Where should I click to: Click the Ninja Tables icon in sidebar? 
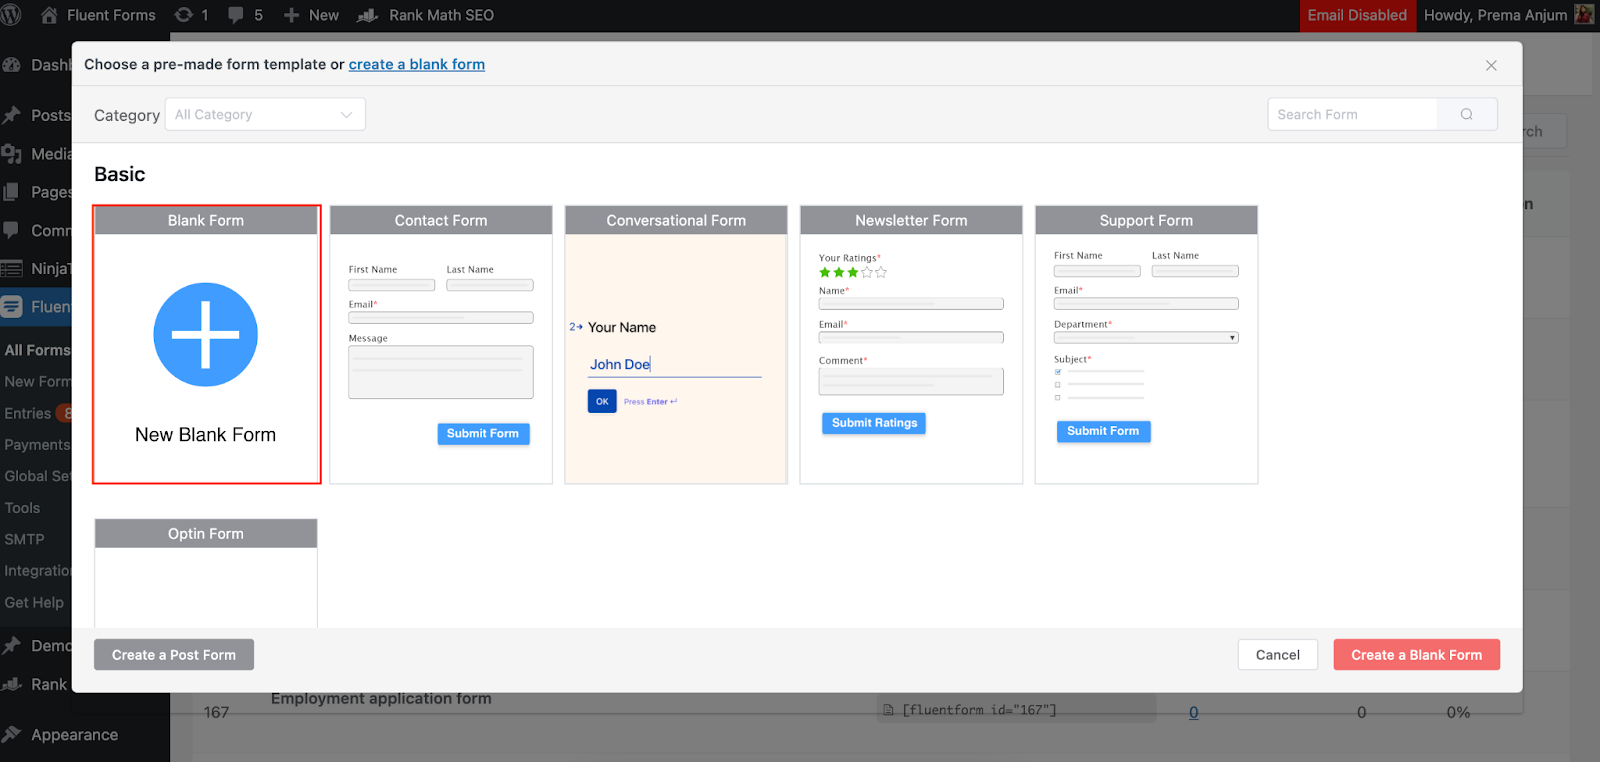(x=12, y=268)
